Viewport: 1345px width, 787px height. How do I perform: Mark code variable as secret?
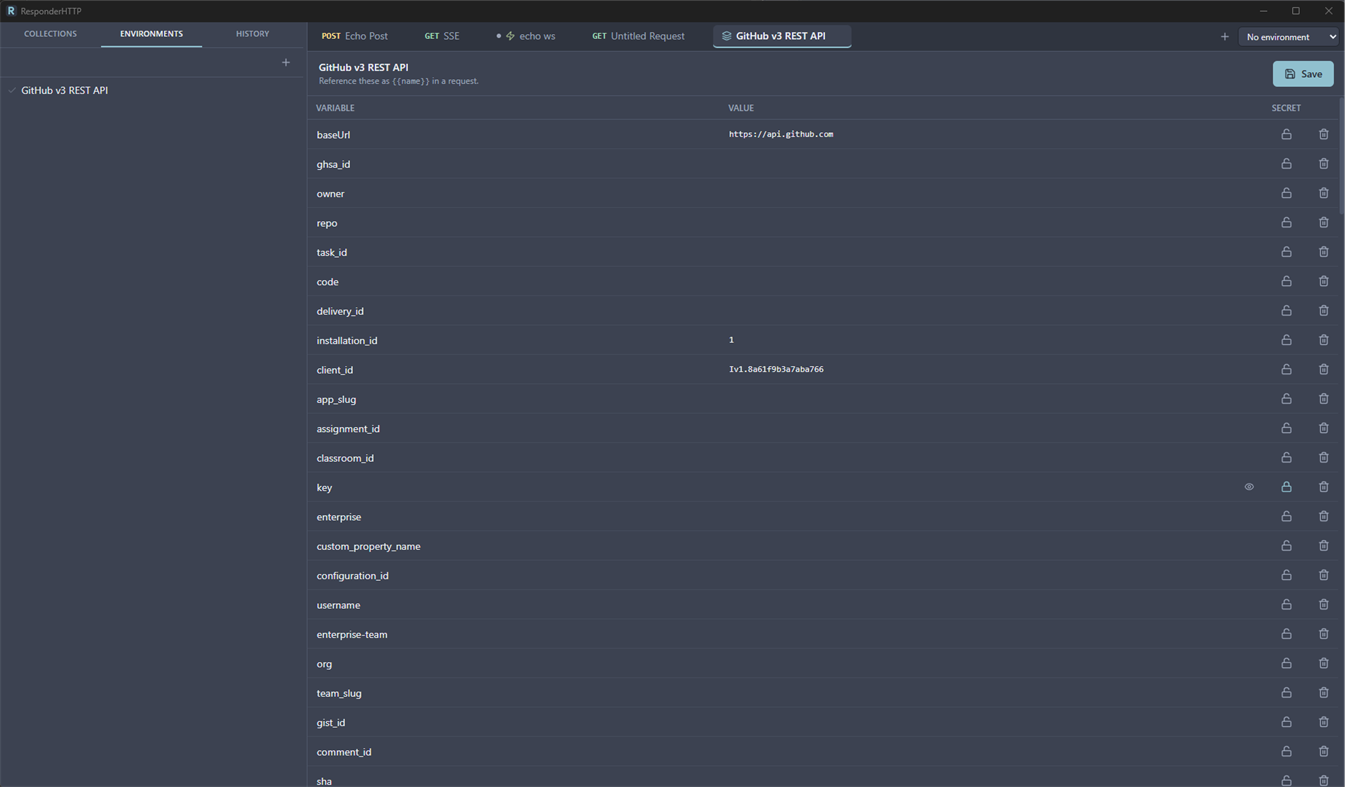(x=1286, y=281)
